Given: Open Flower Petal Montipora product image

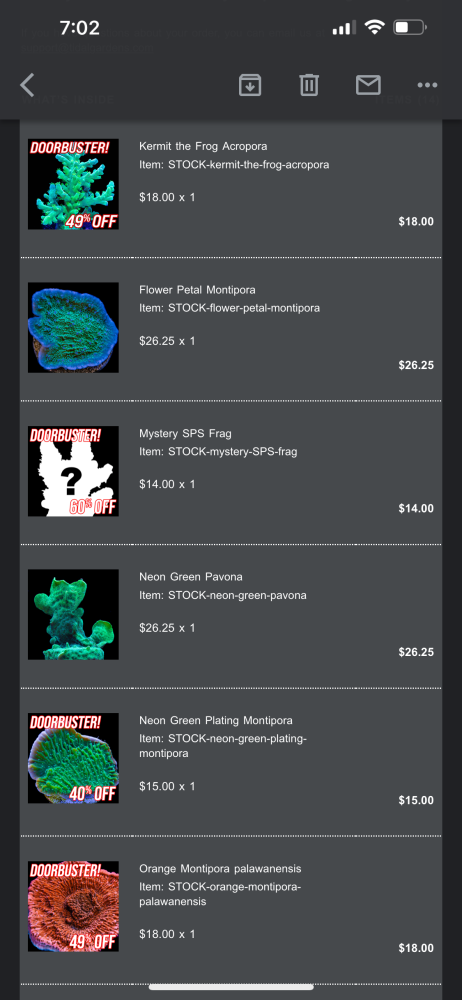Looking at the screenshot, I should pos(73,328).
